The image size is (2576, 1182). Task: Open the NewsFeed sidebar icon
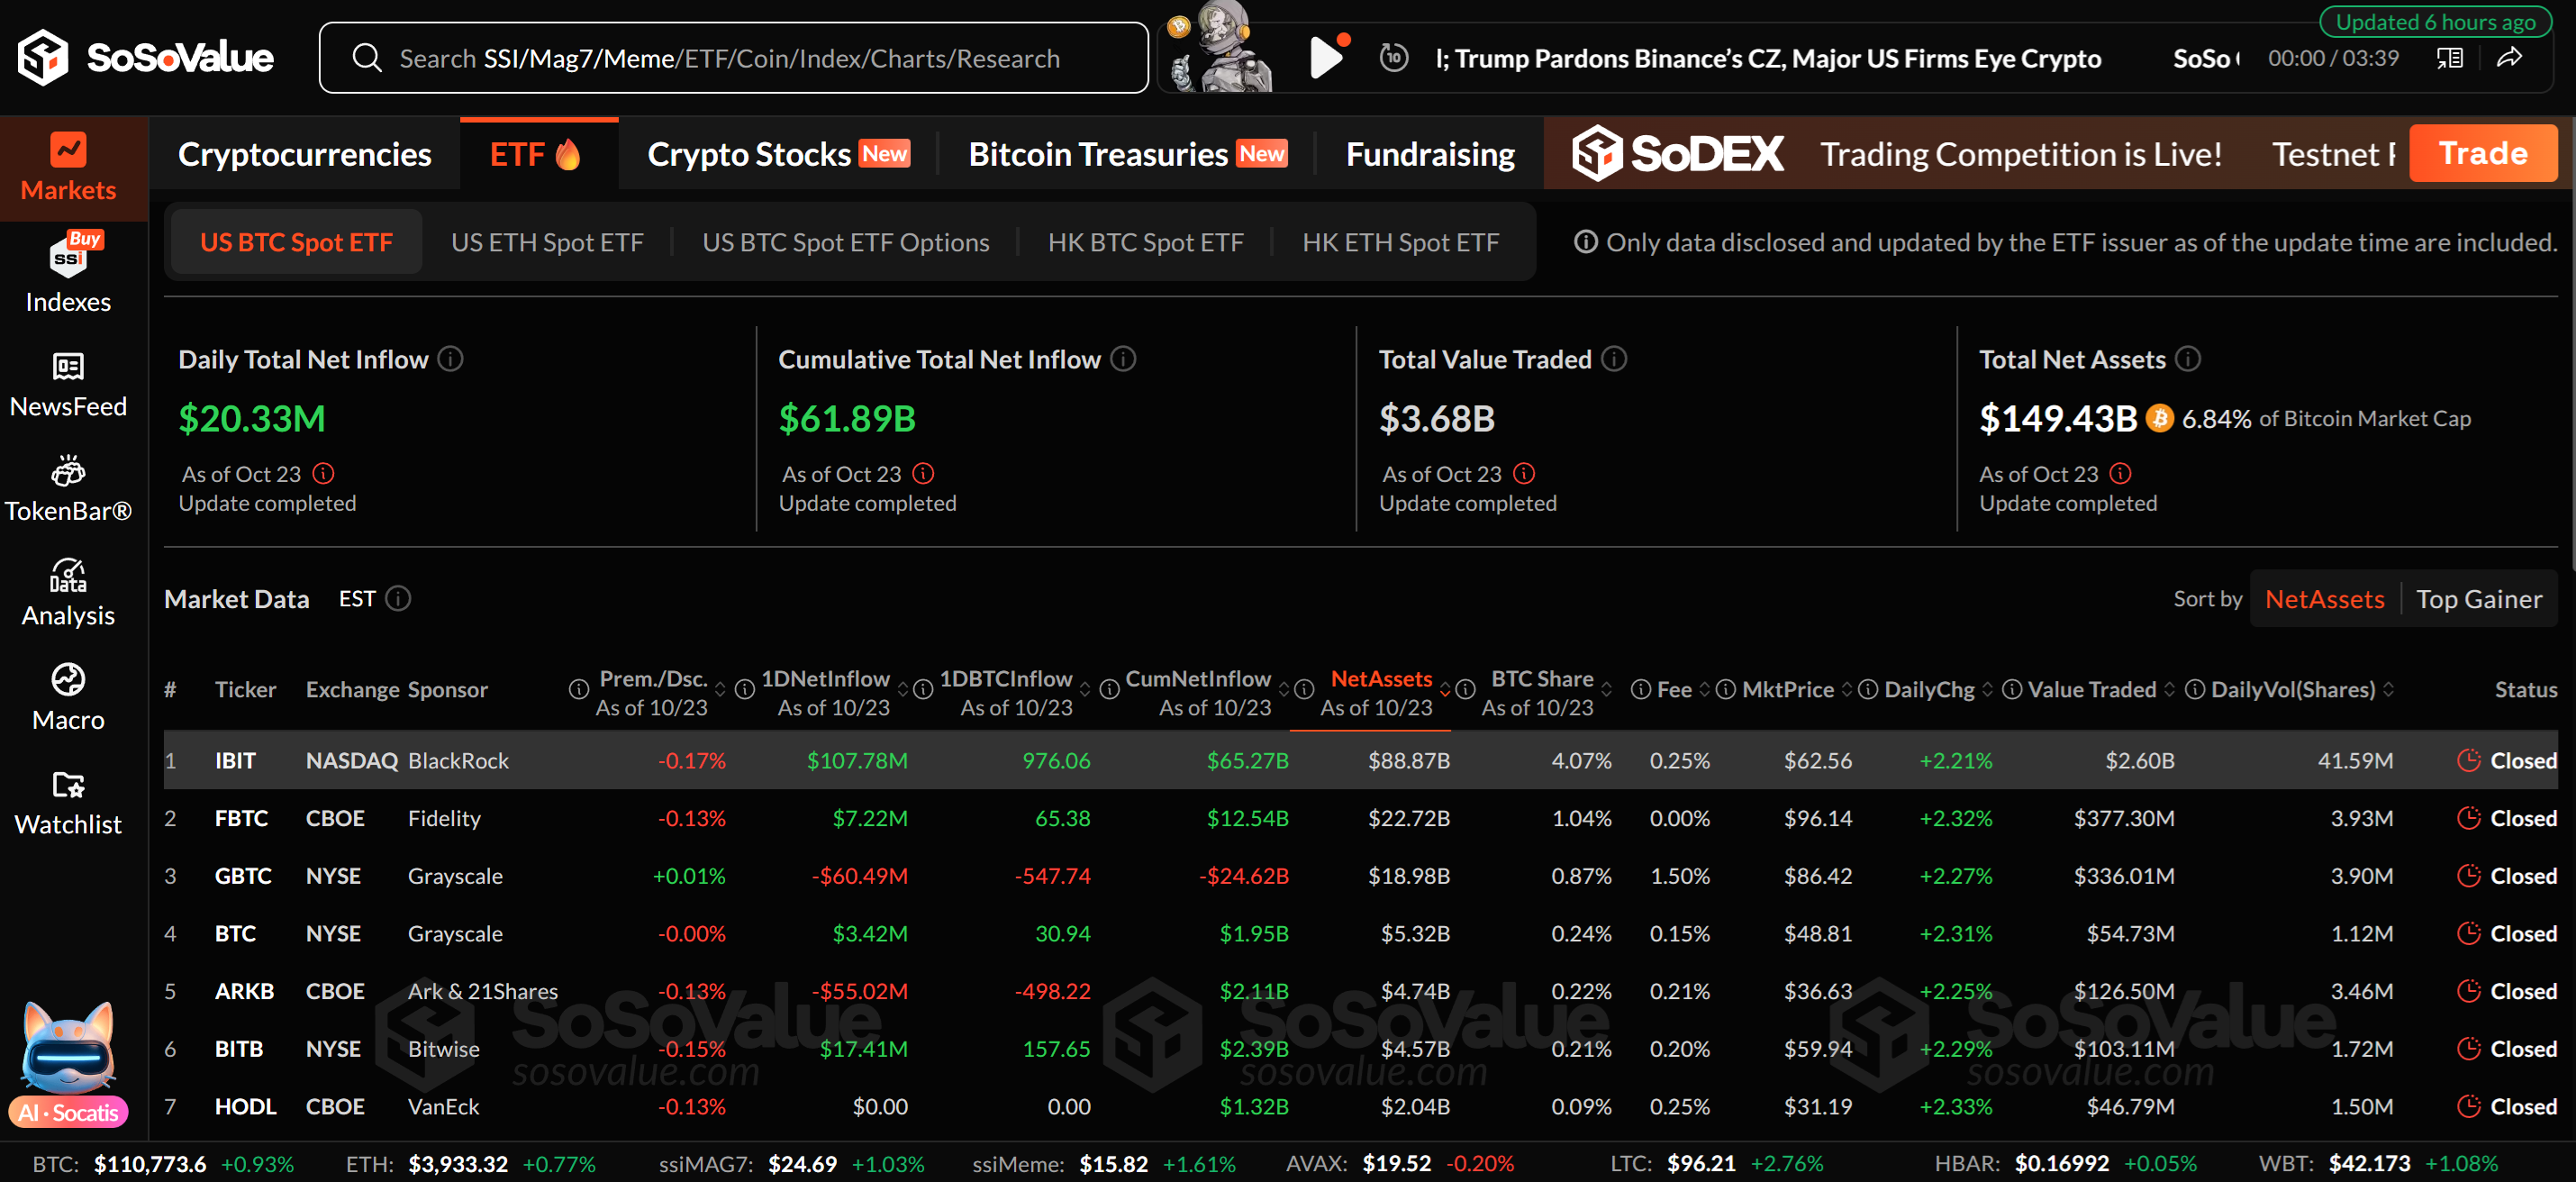(x=68, y=367)
